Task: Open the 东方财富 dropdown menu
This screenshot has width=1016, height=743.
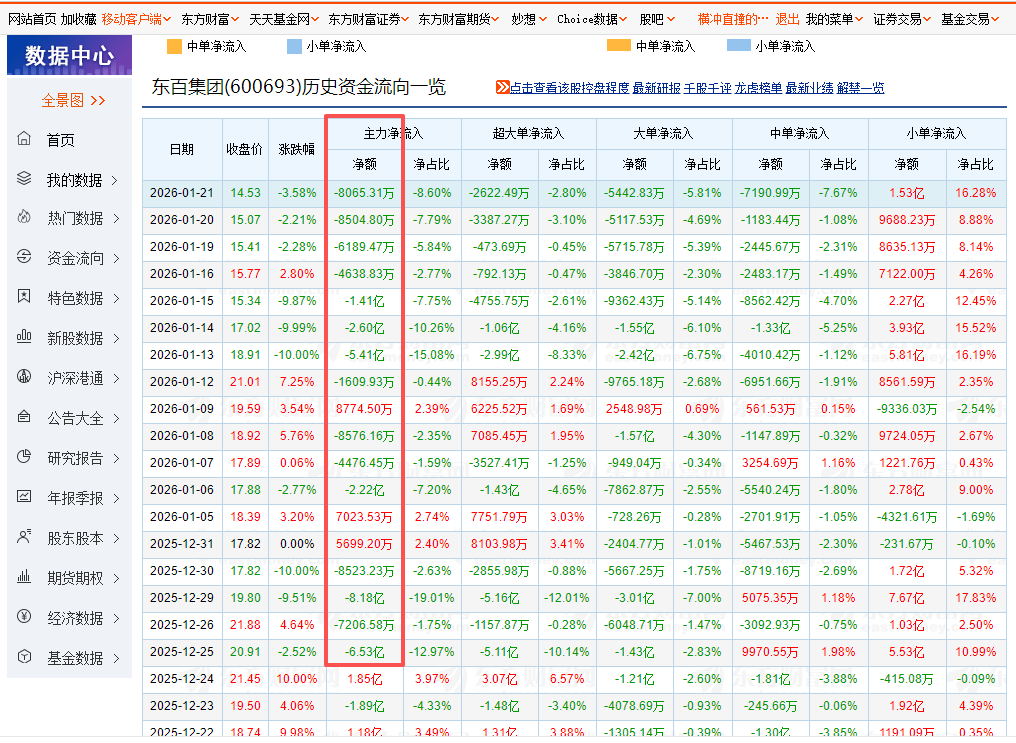Action: point(210,19)
